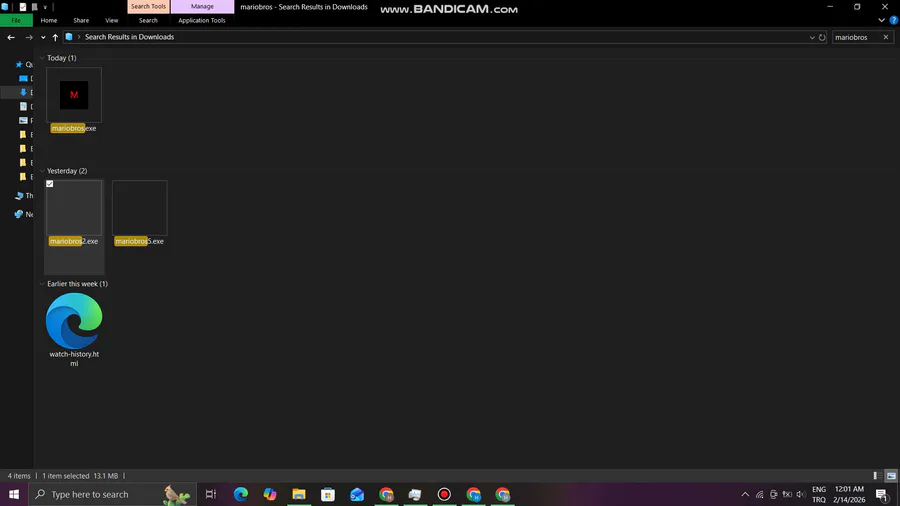Open Bandicam recorder from the taskbar

pyautogui.click(x=444, y=494)
